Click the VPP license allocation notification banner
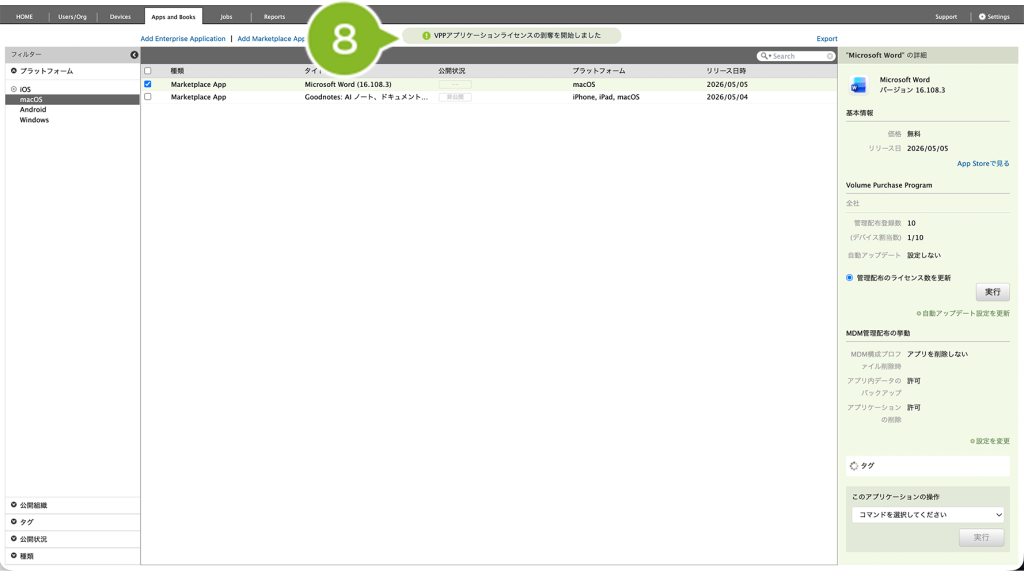This screenshot has height=576, width=1024. 512,36
